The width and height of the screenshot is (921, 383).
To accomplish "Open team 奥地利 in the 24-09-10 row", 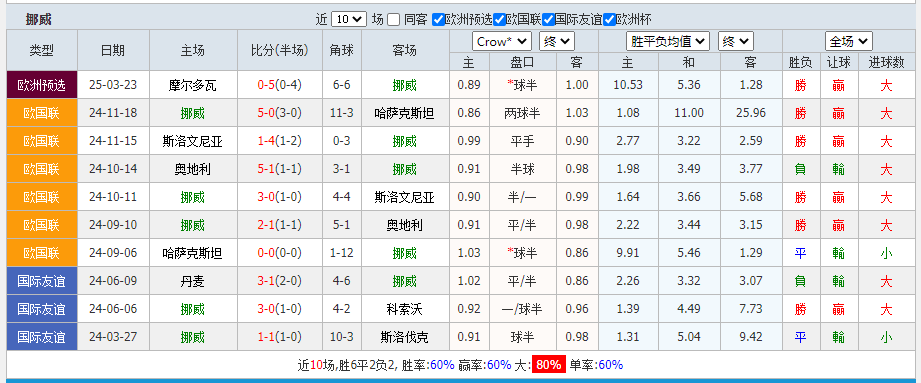I will coord(405,225).
